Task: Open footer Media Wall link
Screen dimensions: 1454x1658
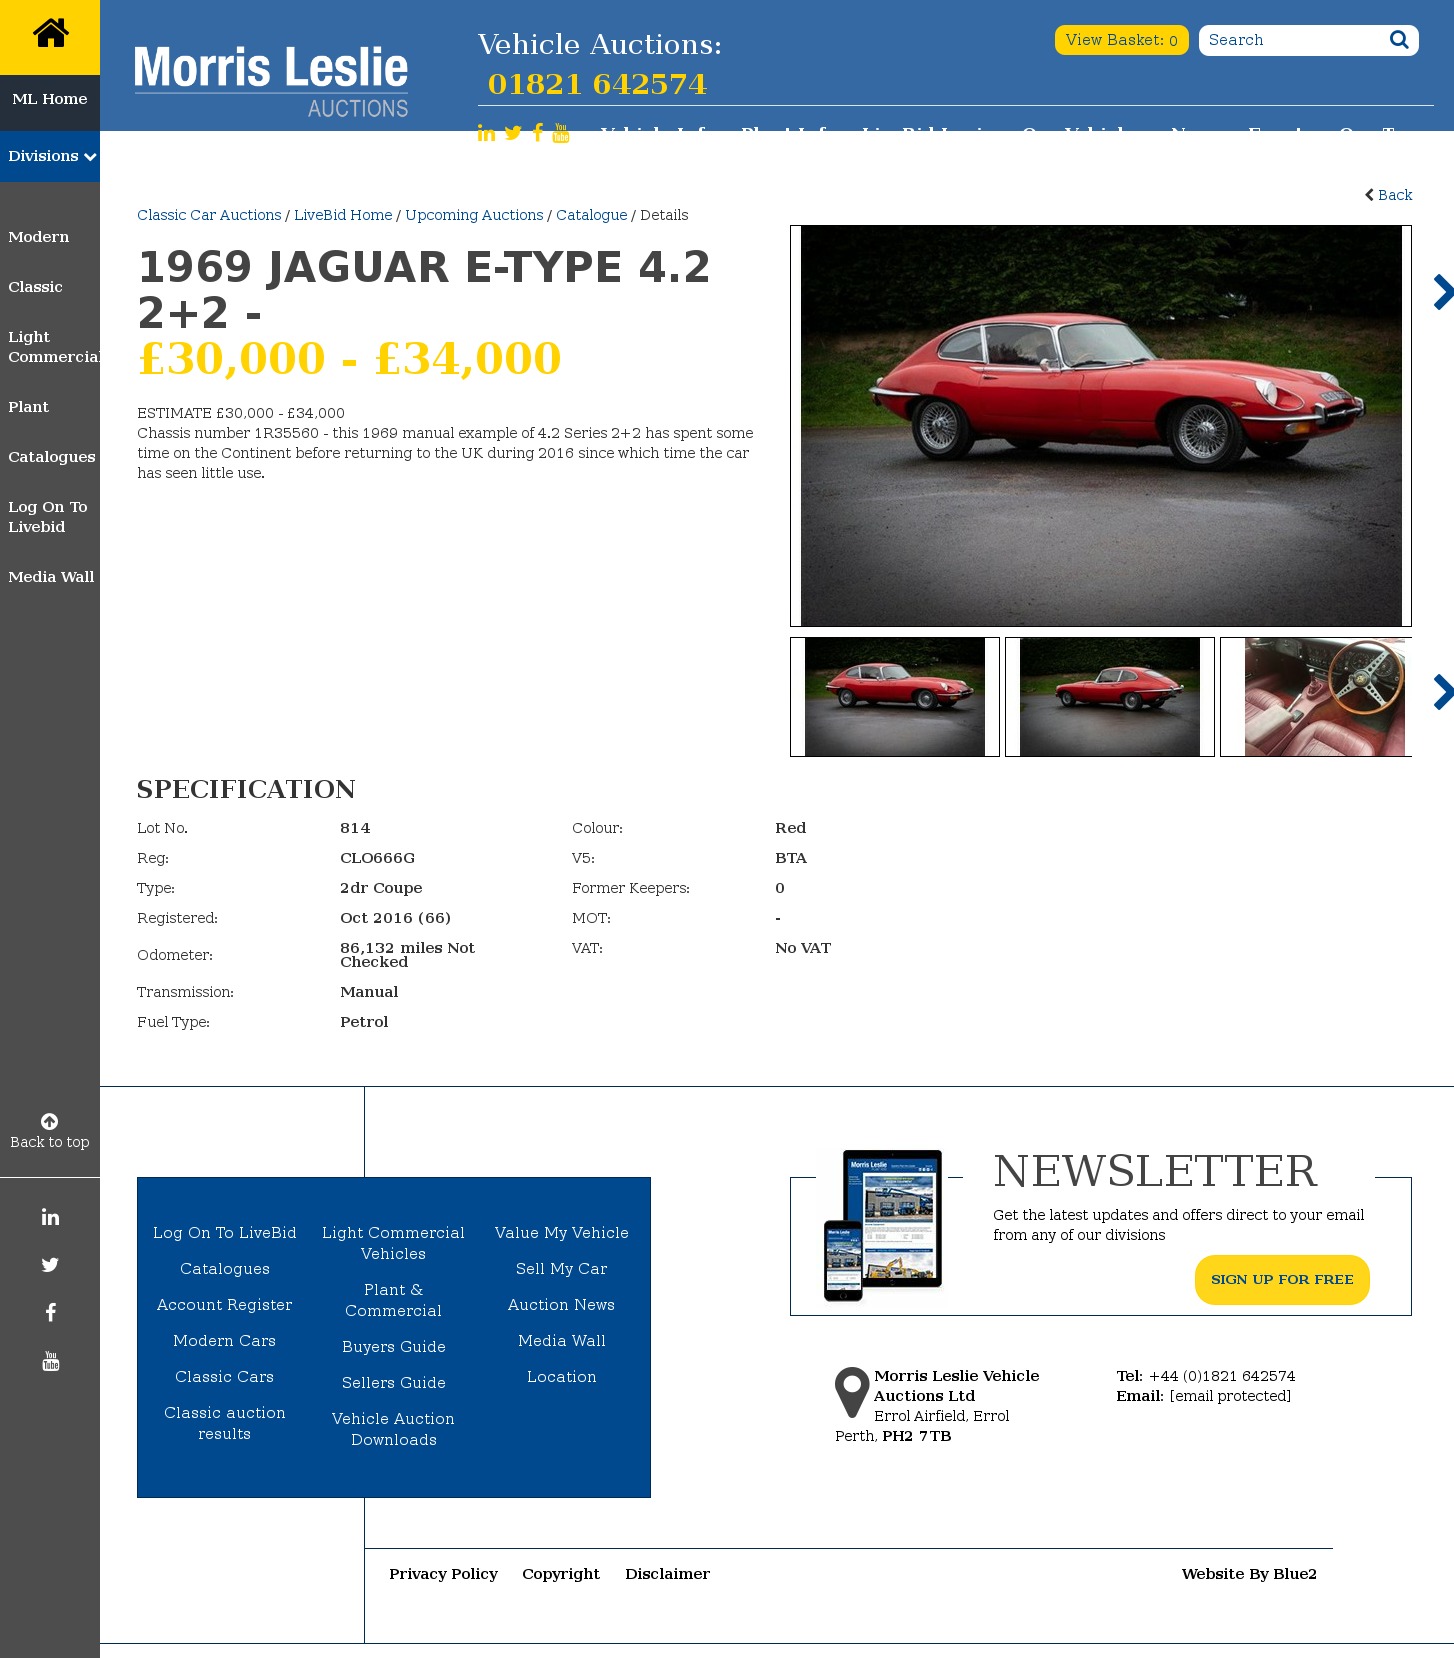Action: click(562, 1341)
